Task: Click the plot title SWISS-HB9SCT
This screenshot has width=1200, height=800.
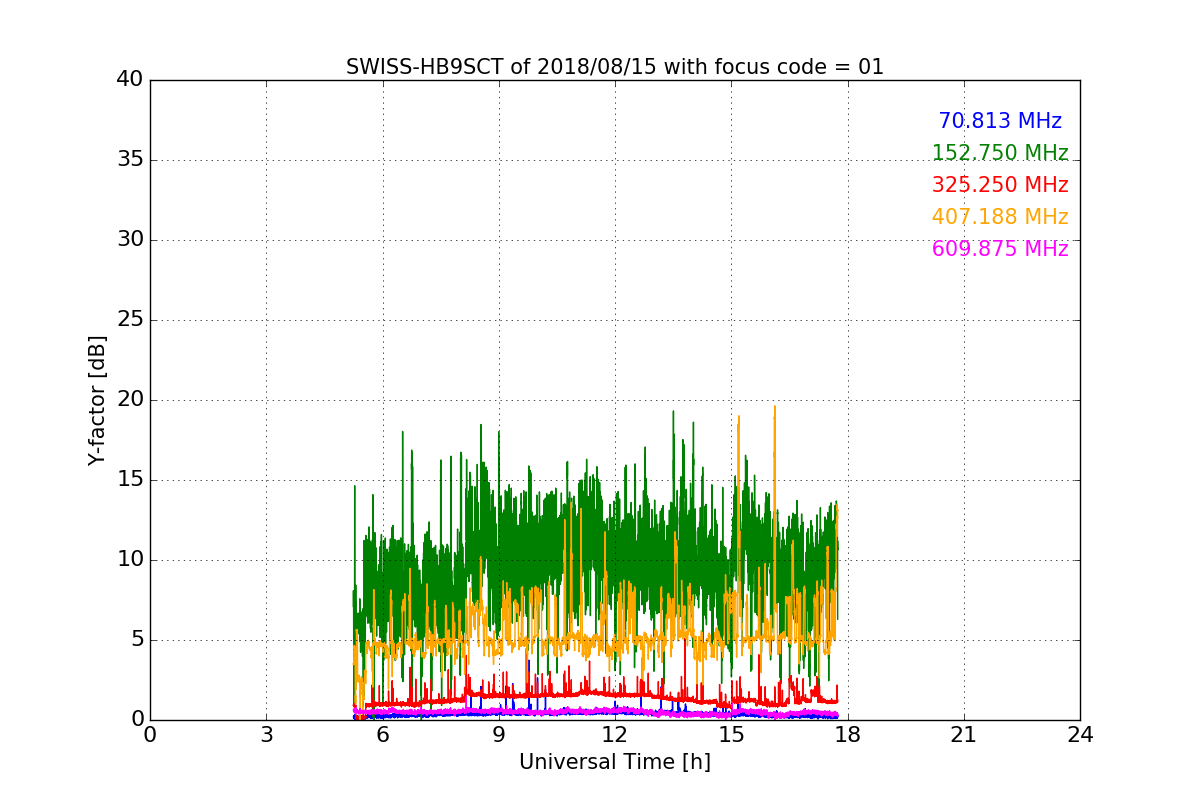Action: (614, 67)
